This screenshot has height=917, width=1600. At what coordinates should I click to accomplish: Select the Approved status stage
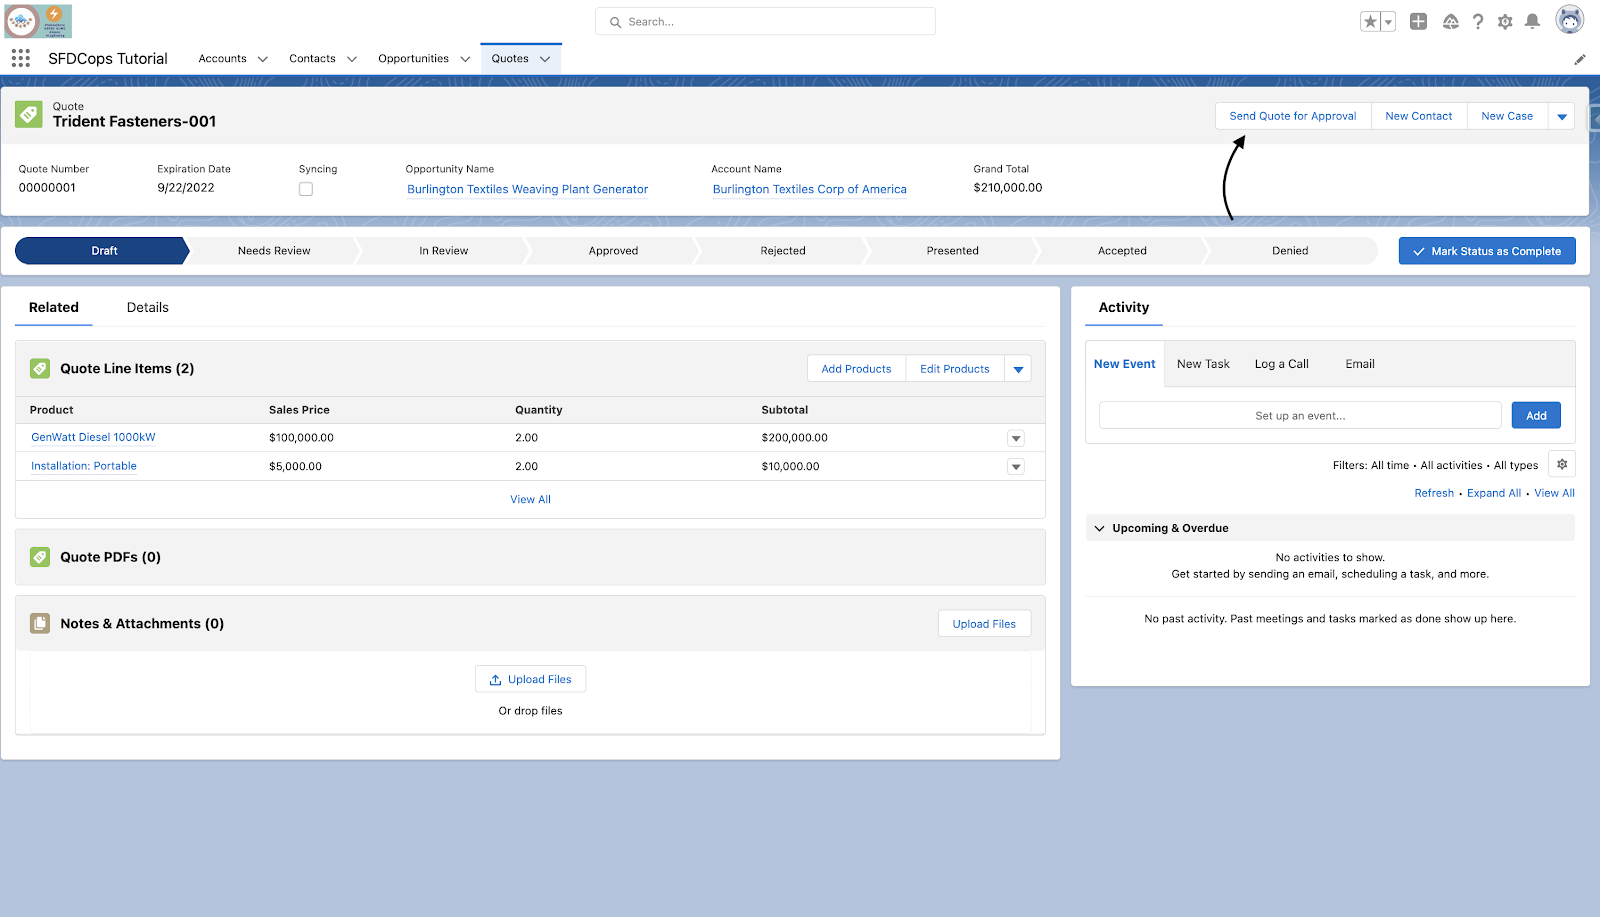tap(613, 251)
